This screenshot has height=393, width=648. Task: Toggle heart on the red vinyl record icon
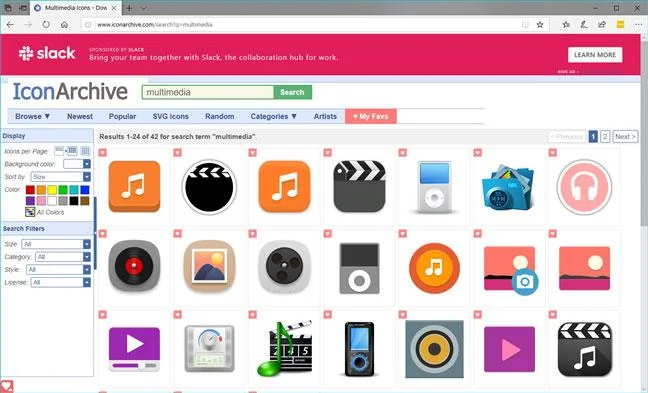click(x=102, y=234)
